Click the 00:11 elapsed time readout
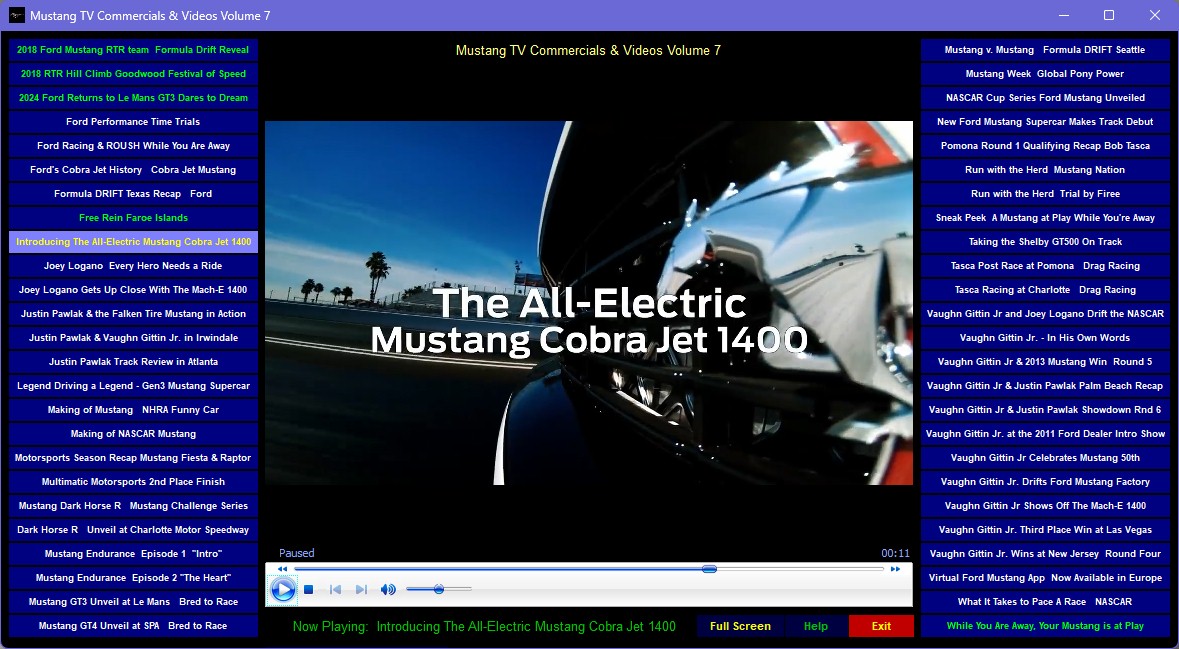1179x649 pixels. pos(896,553)
